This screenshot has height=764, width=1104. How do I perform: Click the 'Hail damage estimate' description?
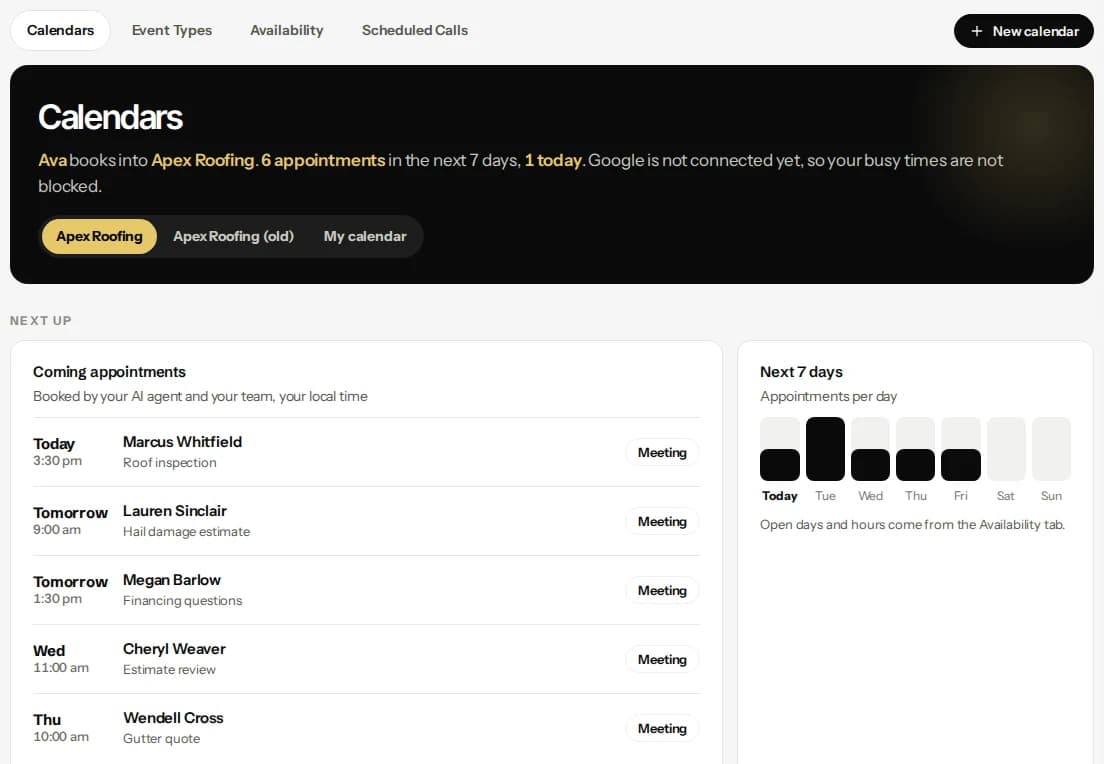[187, 532]
